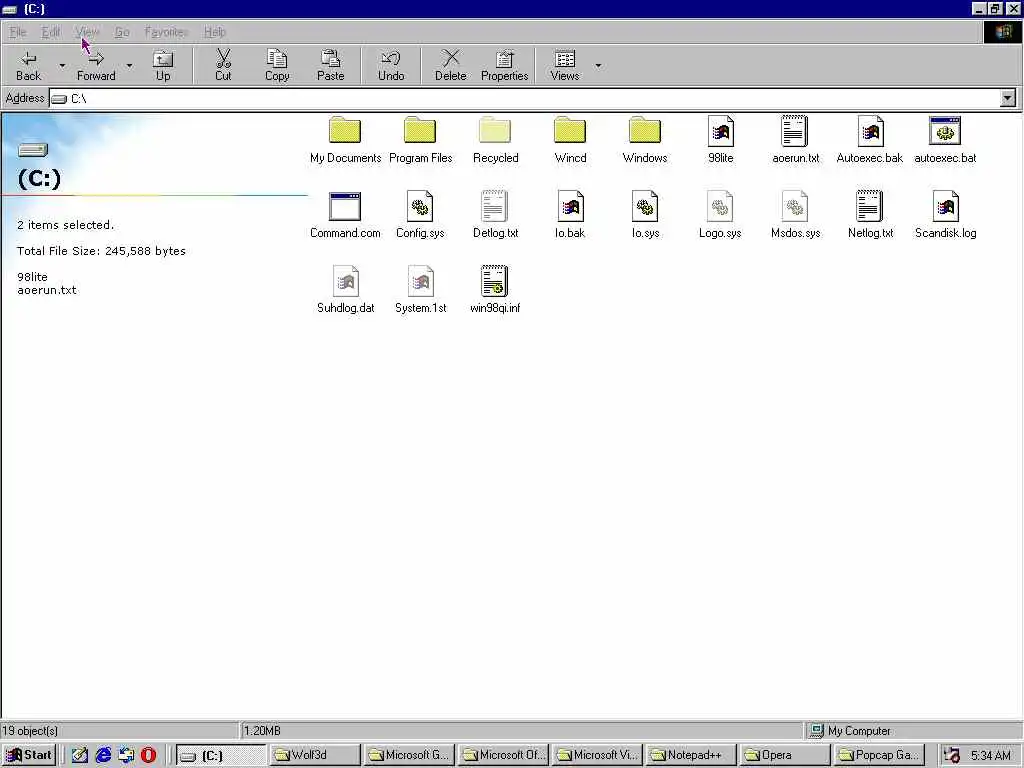This screenshot has width=1024, height=768.
Task: Click in the Address field showing C:\
Action: click(525, 99)
